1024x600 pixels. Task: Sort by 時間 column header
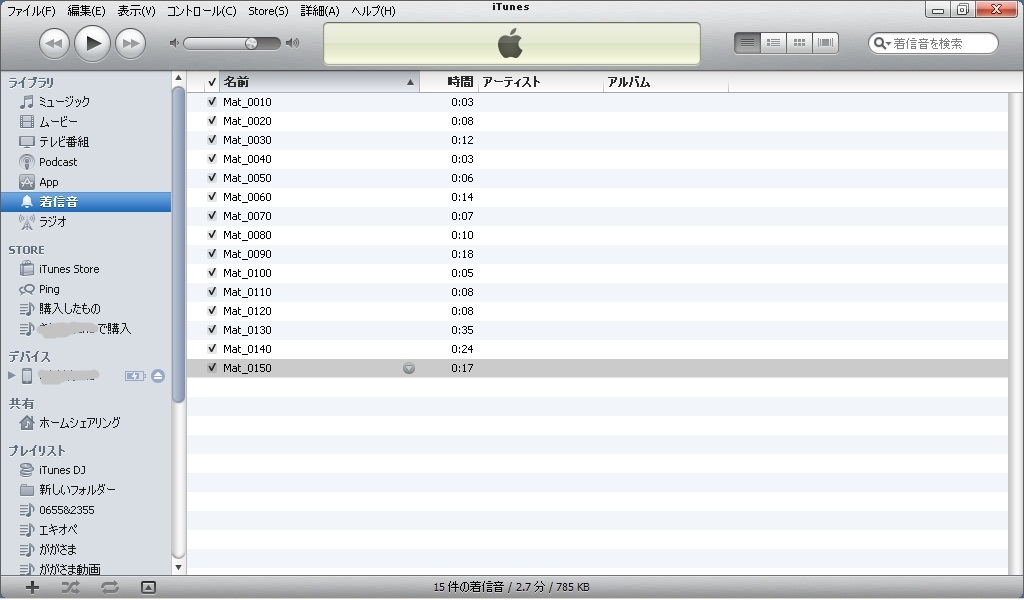point(449,82)
